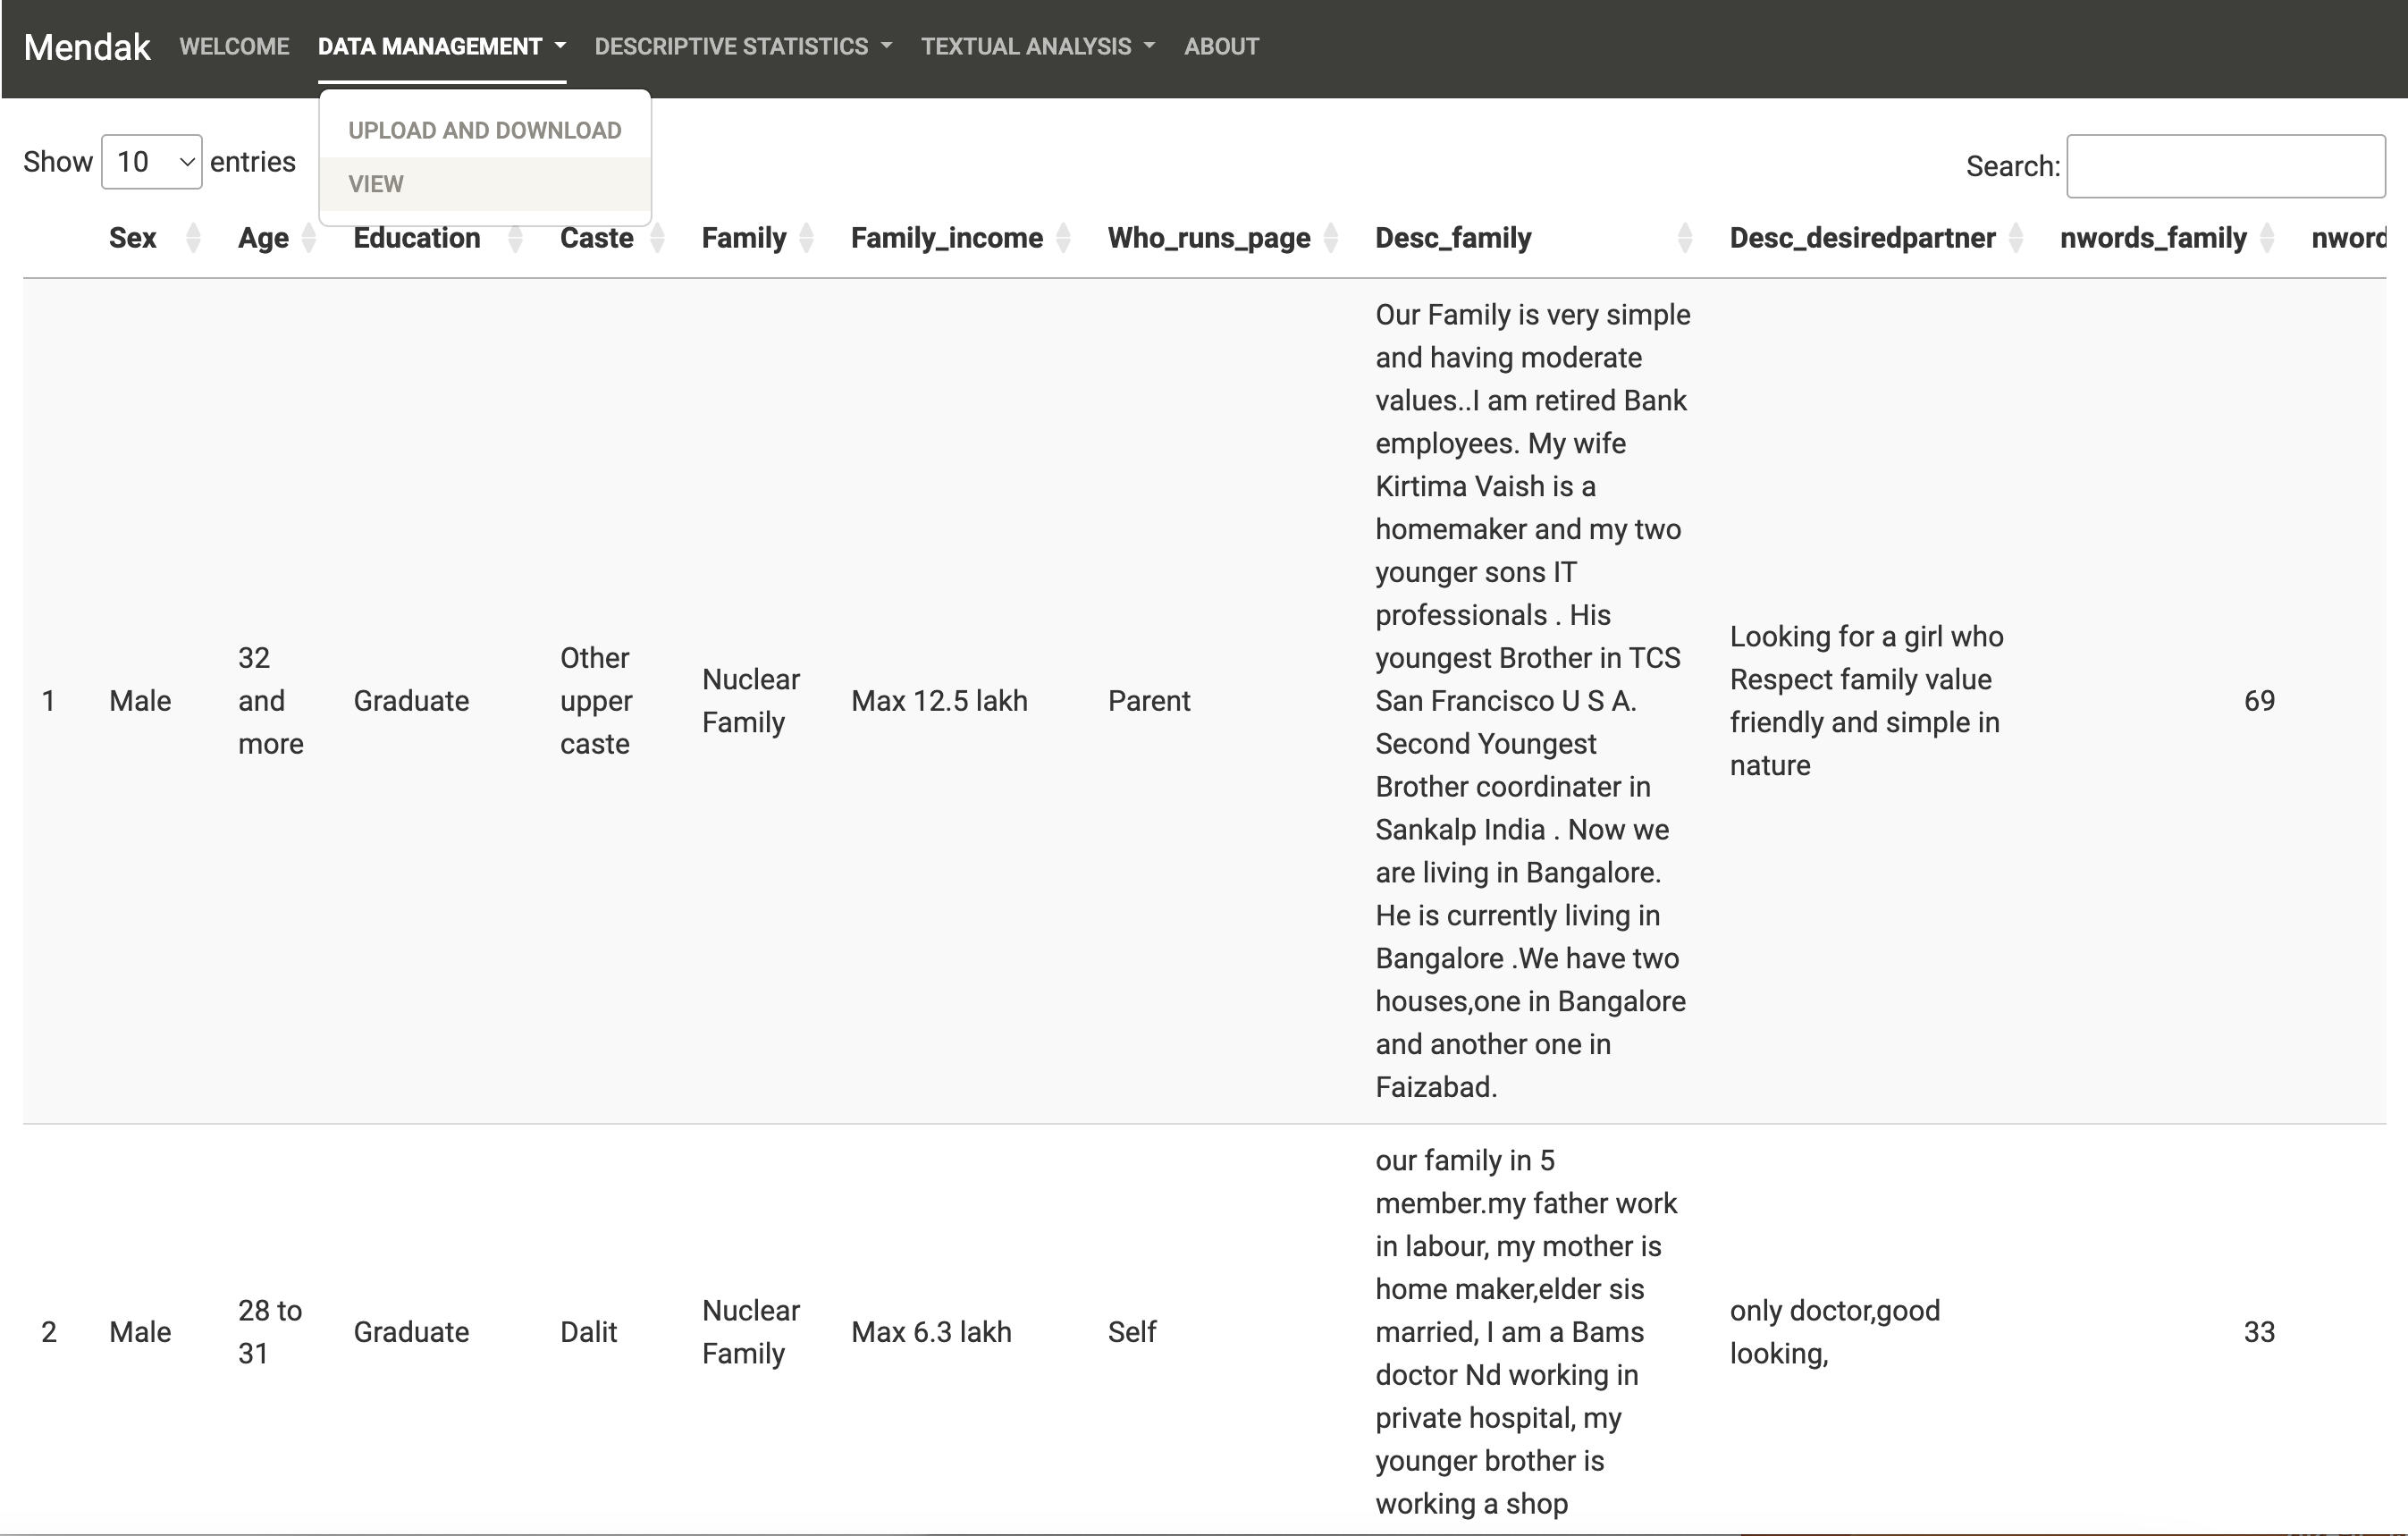Select cell 'Max 12.5 lakh'

939,701
